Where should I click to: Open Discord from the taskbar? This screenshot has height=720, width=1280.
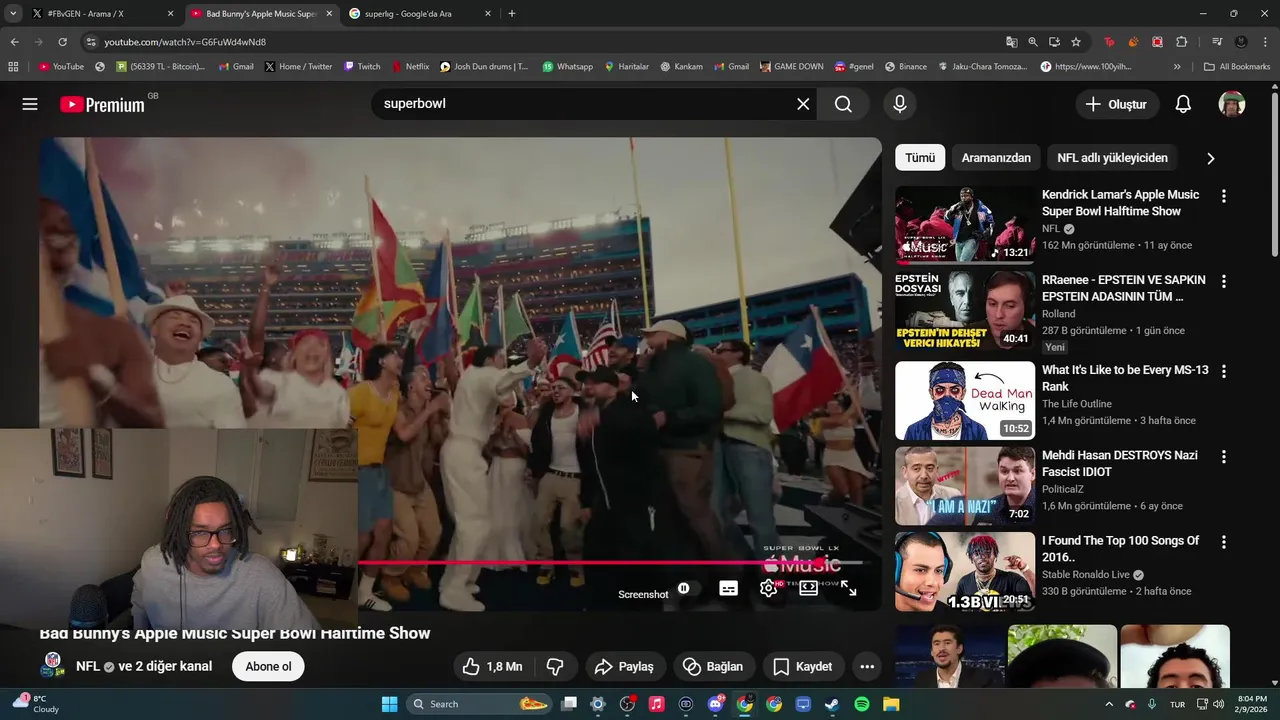point(715,704)
